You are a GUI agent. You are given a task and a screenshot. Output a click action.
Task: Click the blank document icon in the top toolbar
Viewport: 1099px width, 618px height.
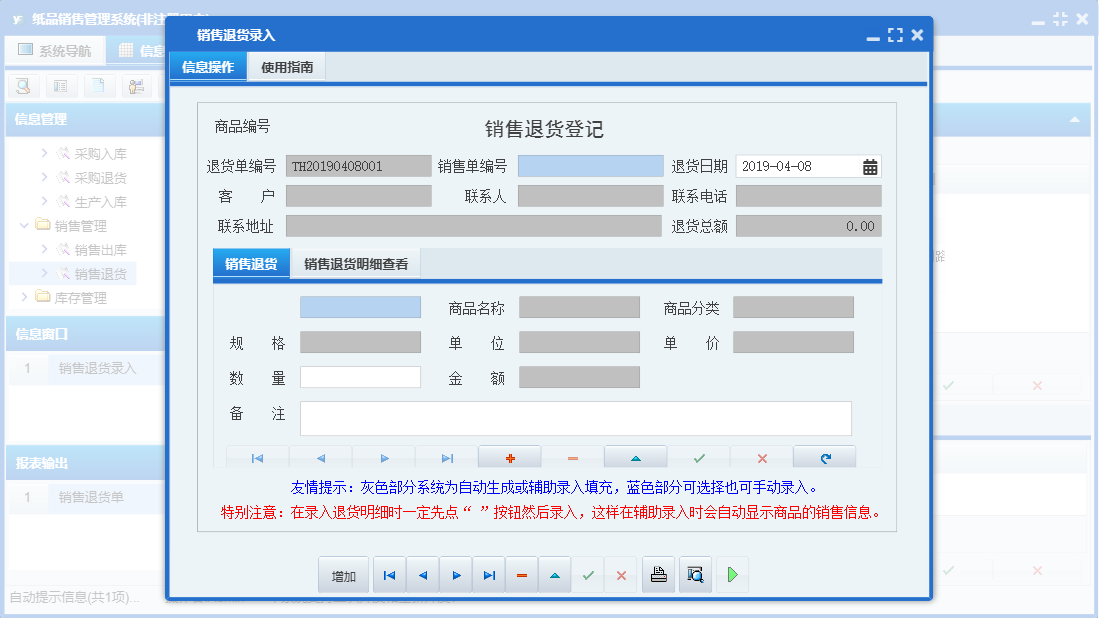(x=96, y=86)
